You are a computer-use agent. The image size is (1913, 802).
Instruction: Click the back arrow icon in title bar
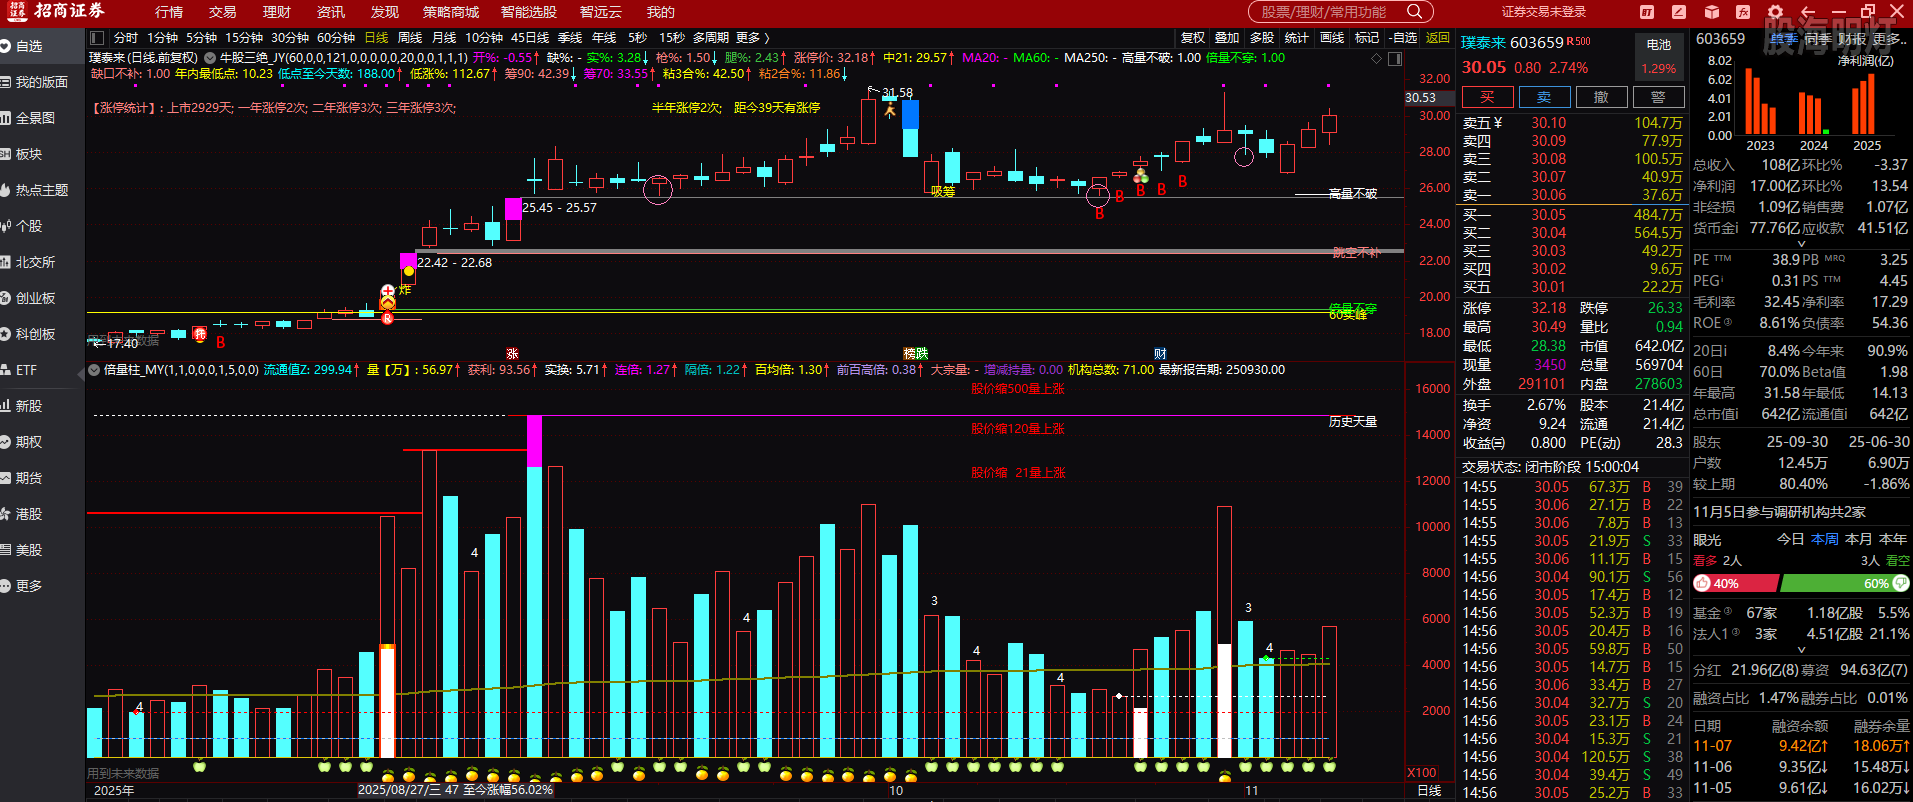(x=1807, y=12)
